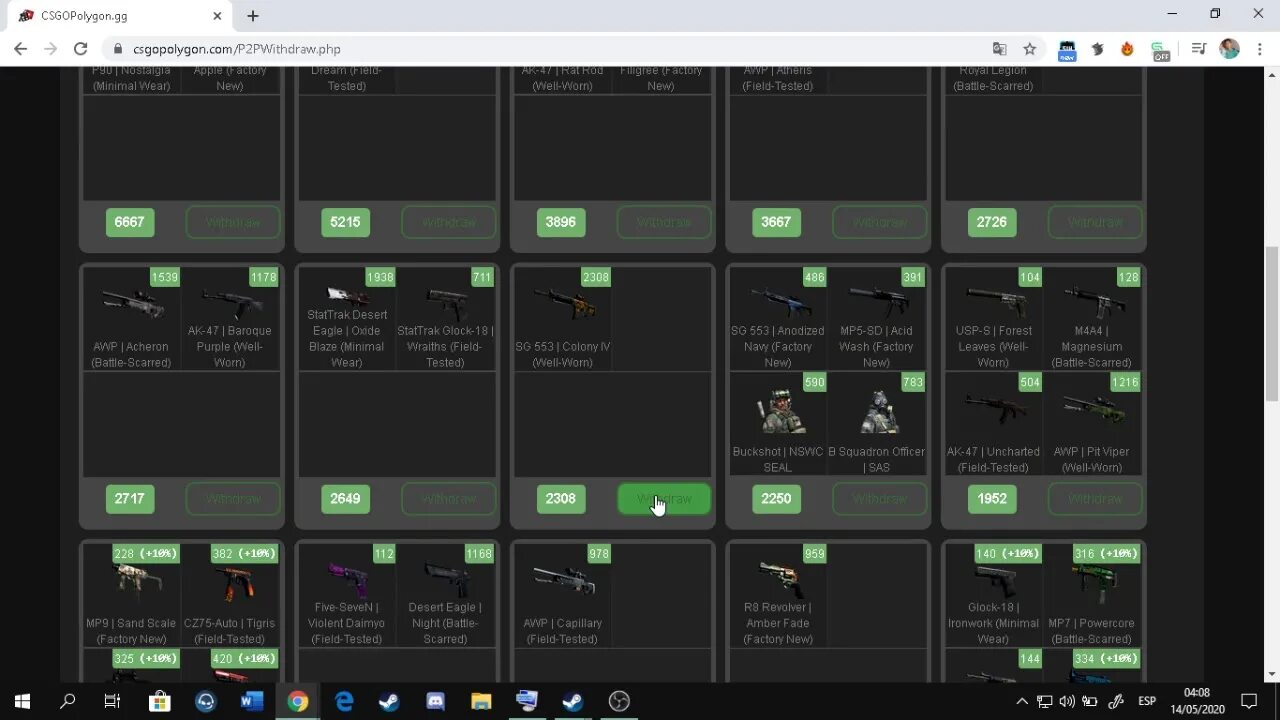The height and width of the screenshot is (720, 1280).
Task: Open OBS Studio from taskbar
Action: (x=619, y=701)
